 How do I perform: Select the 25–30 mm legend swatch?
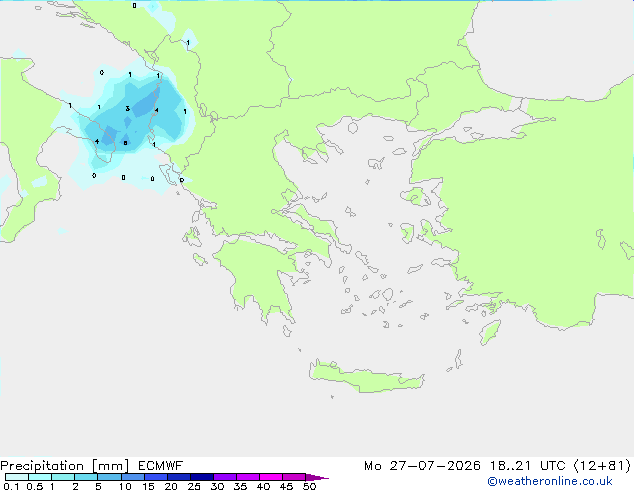(x=201, y=477)
